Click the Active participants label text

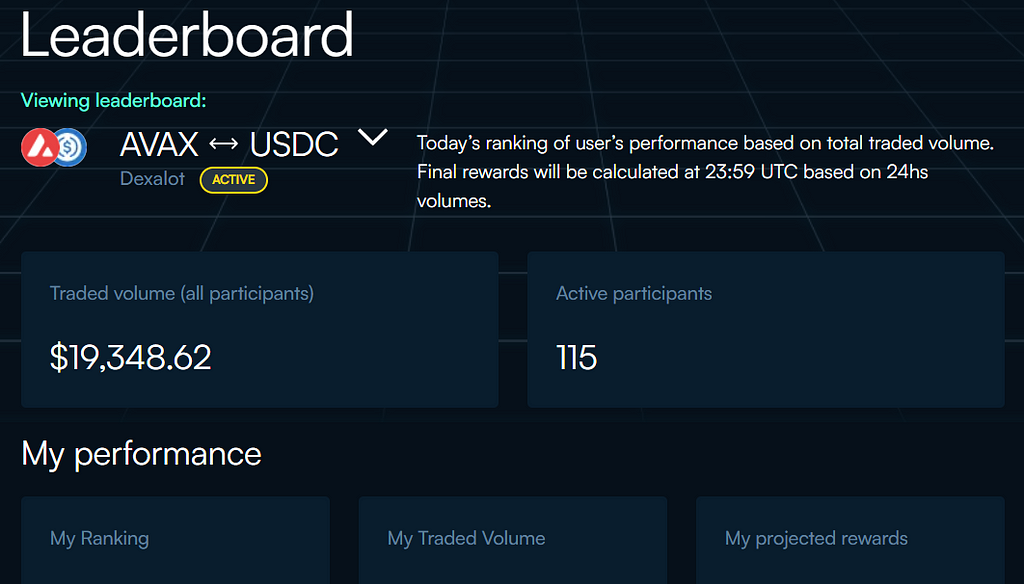634,294
